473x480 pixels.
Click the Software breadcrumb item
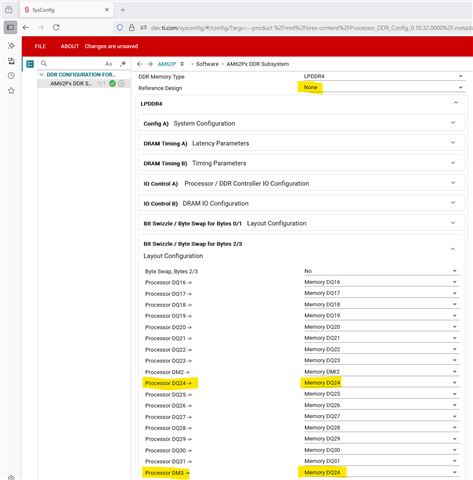[x=207, y=64]
